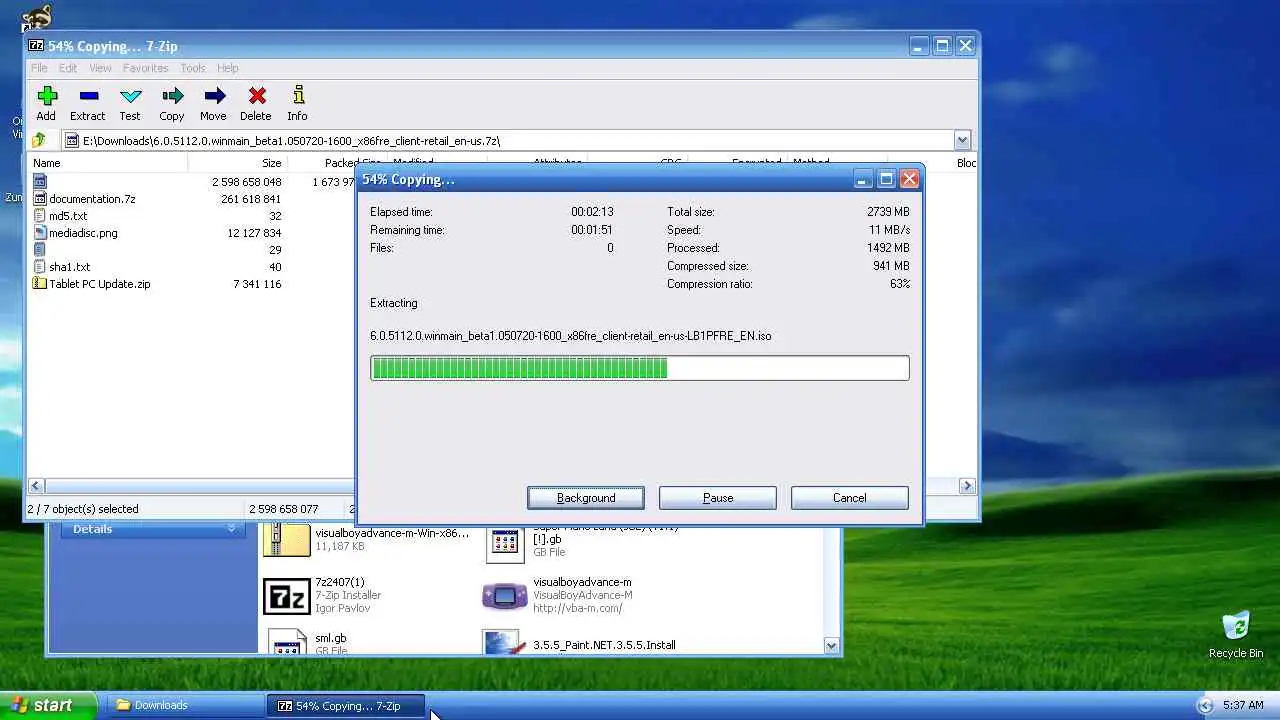The width and height of the screenshot is (1280, 720).
Task: Click the visualboyadvance-m-Win-x86 zip folder icon
Action: (x=286, y=539)
